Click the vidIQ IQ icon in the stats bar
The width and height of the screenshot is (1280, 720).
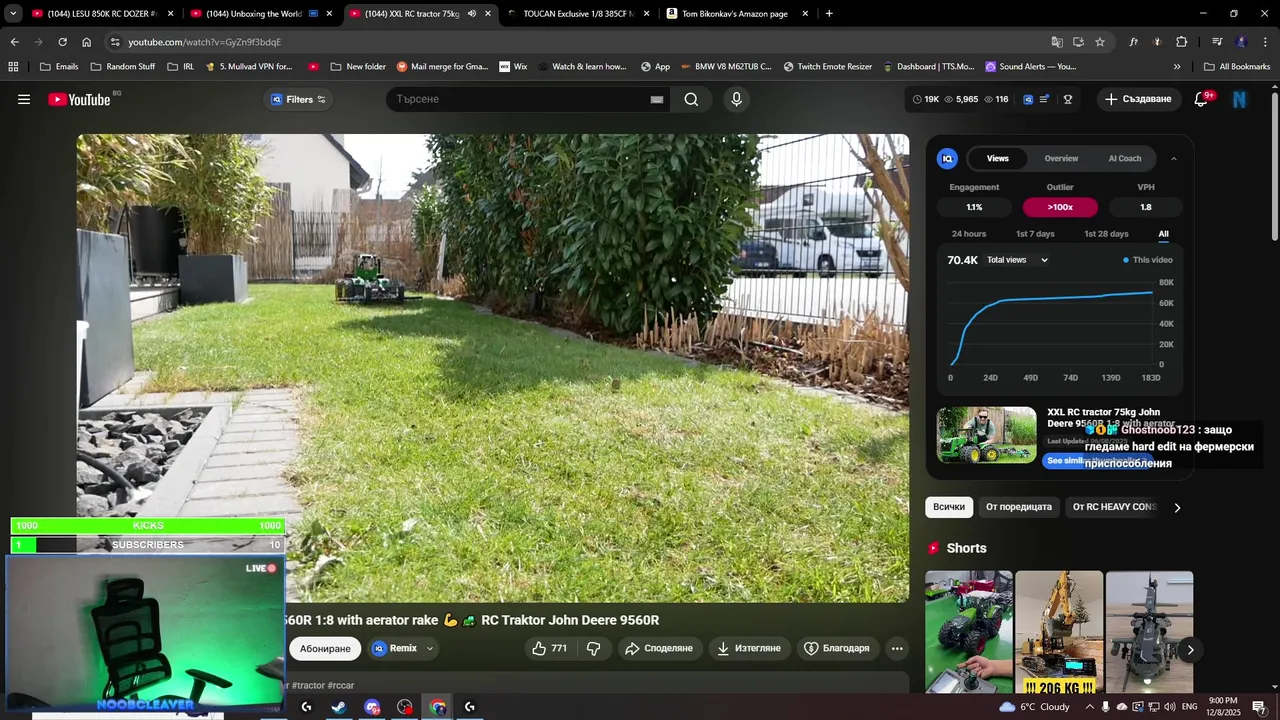pos(1028,99)
